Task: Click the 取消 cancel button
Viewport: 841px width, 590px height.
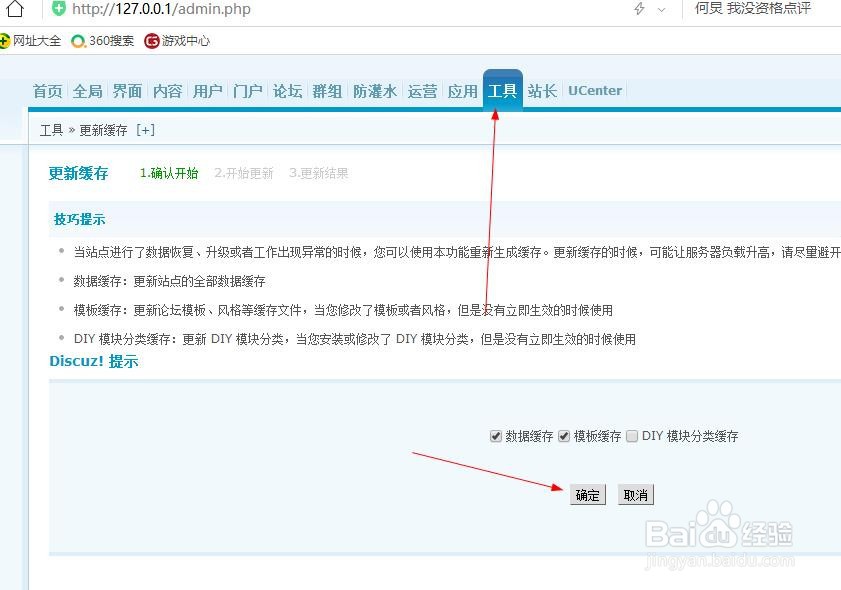Action: [x=636, y=494]
